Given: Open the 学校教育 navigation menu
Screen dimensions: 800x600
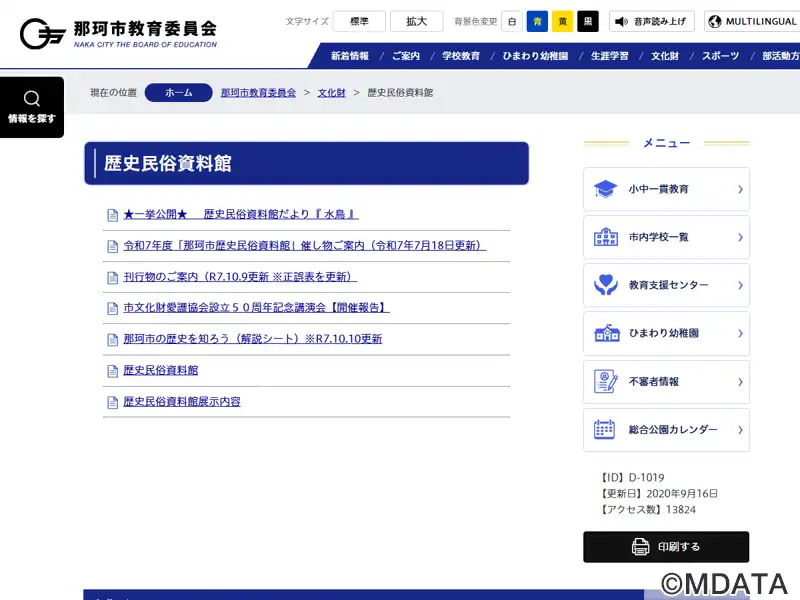Looking at the screenshot, I should pyautogui.click(x=463, y=56).
